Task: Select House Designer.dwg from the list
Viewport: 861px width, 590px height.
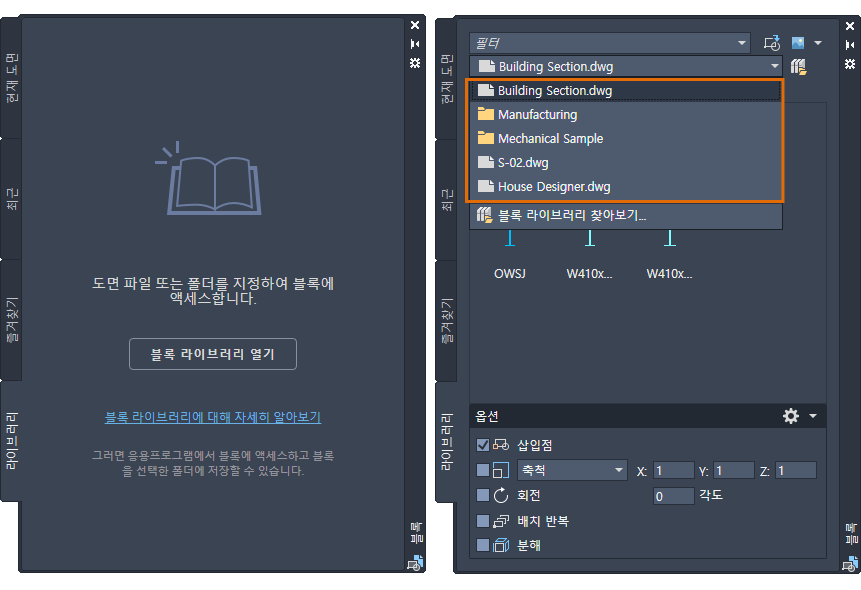Action: click(x=625, y=187)
